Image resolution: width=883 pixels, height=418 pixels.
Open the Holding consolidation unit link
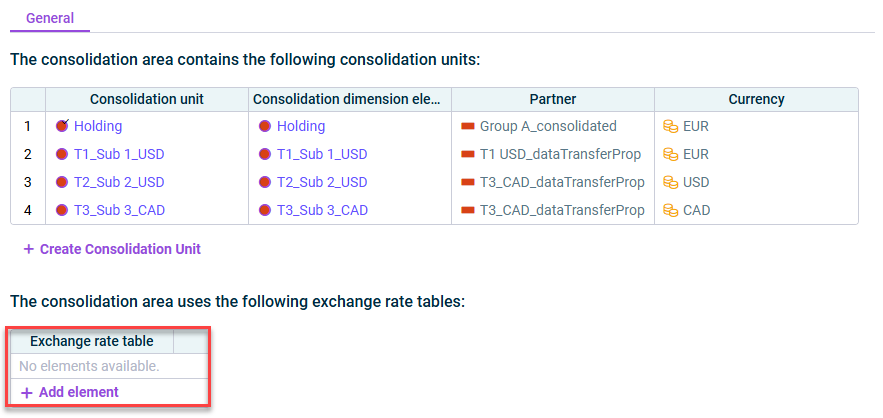pyautogui.click(x=98, y=126)
